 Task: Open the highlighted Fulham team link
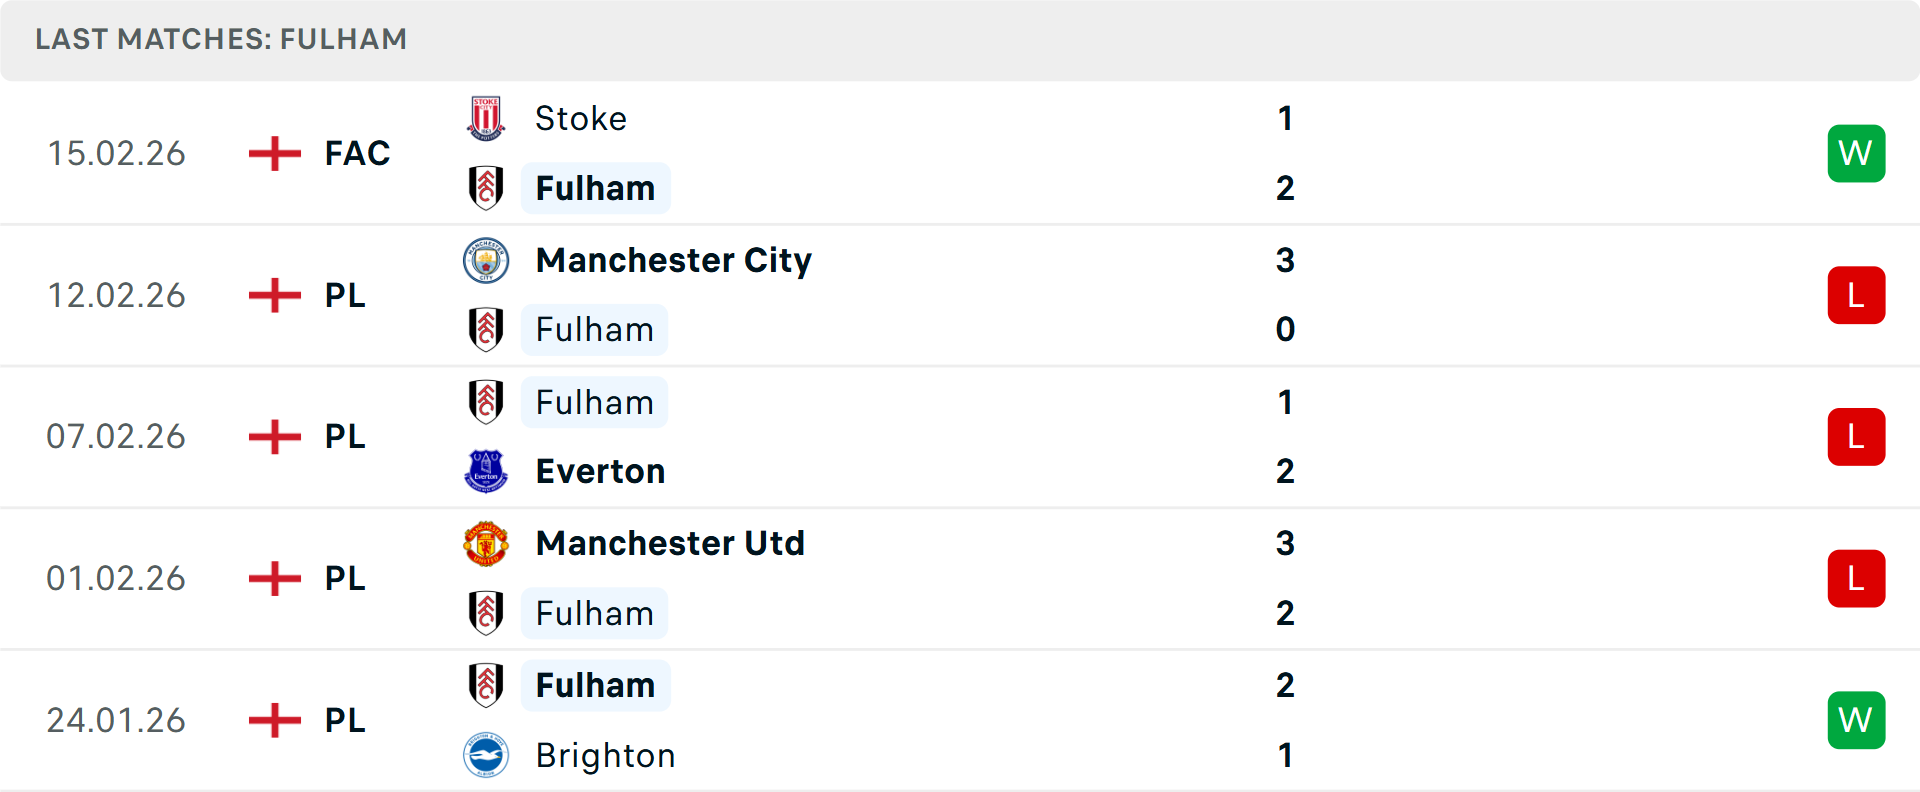(595, 187)
